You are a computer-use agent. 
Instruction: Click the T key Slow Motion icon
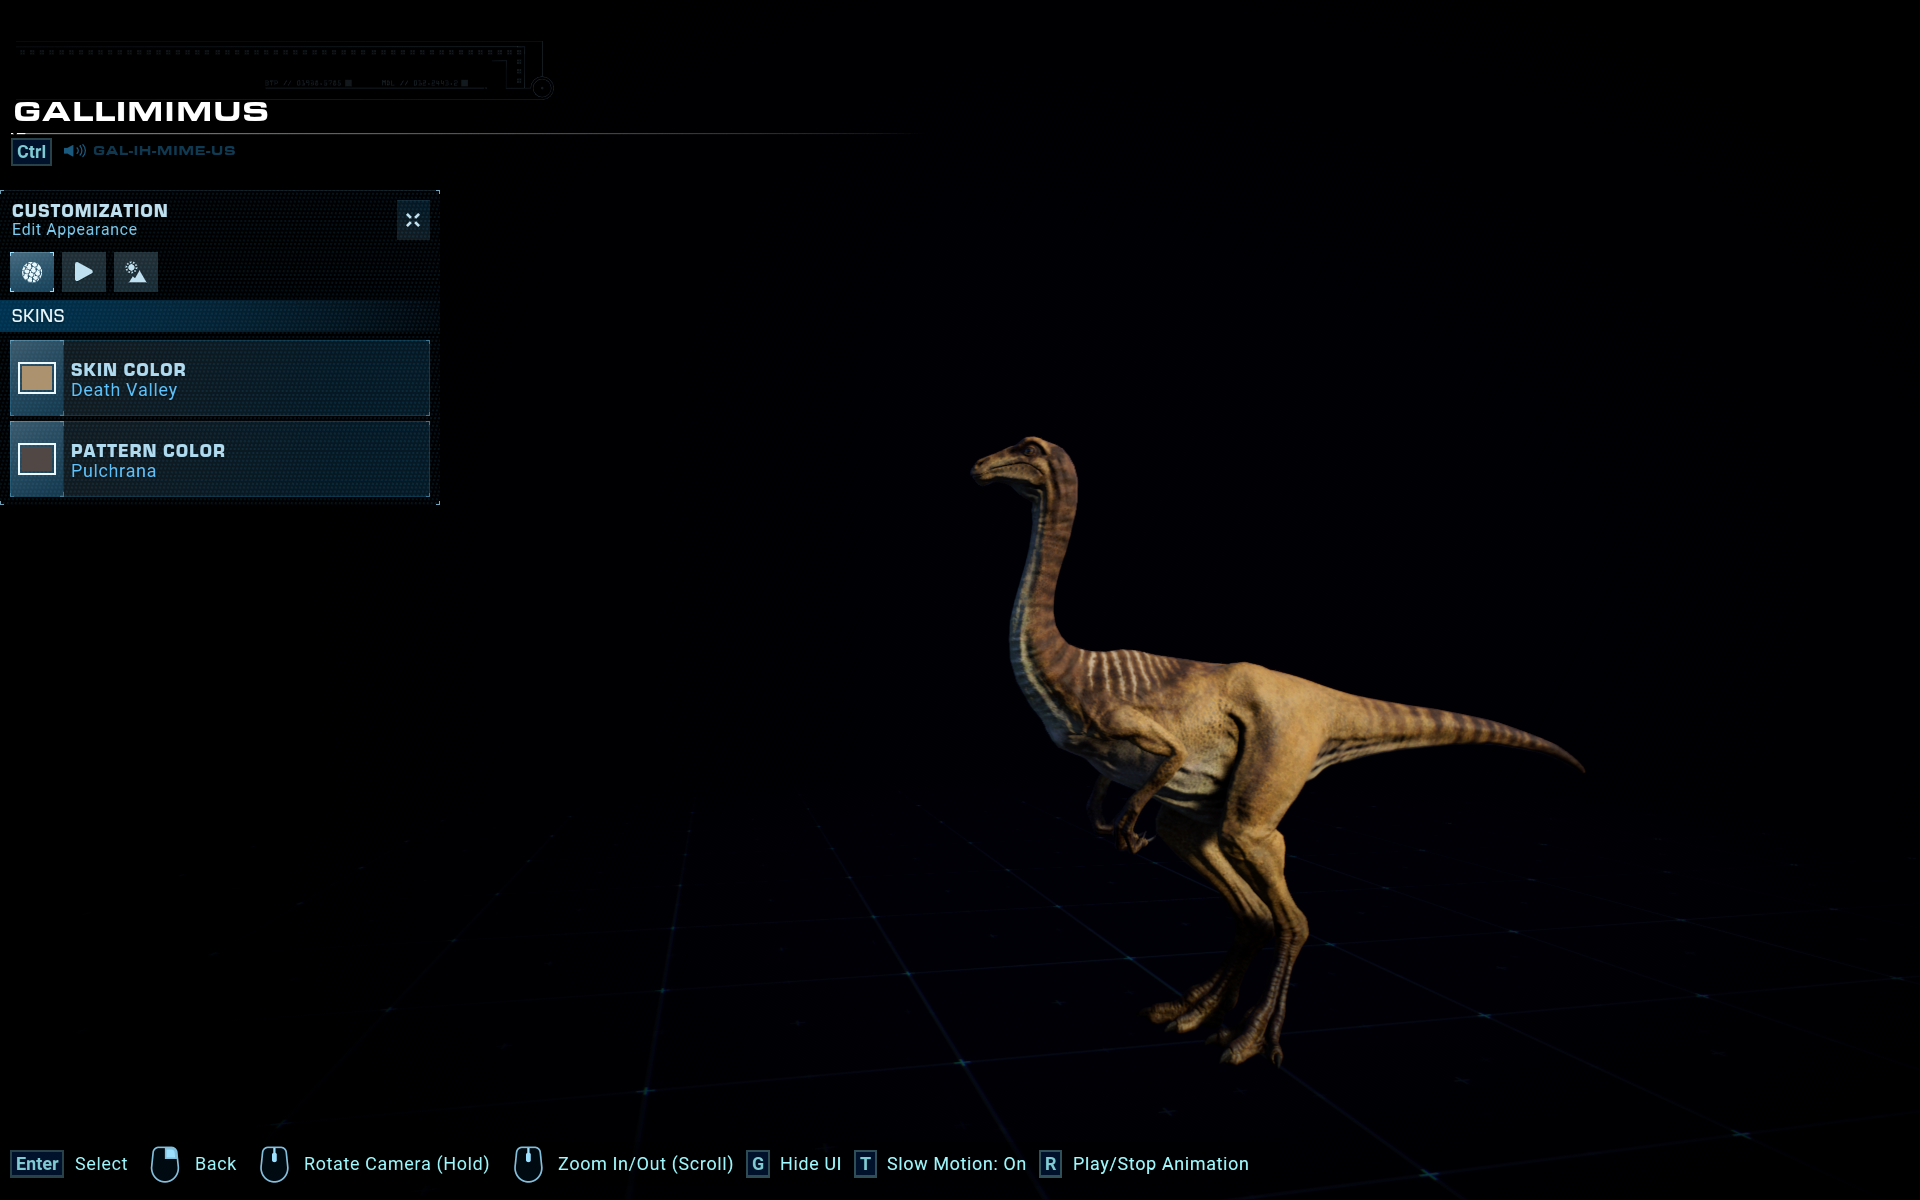pos(865,1164)
